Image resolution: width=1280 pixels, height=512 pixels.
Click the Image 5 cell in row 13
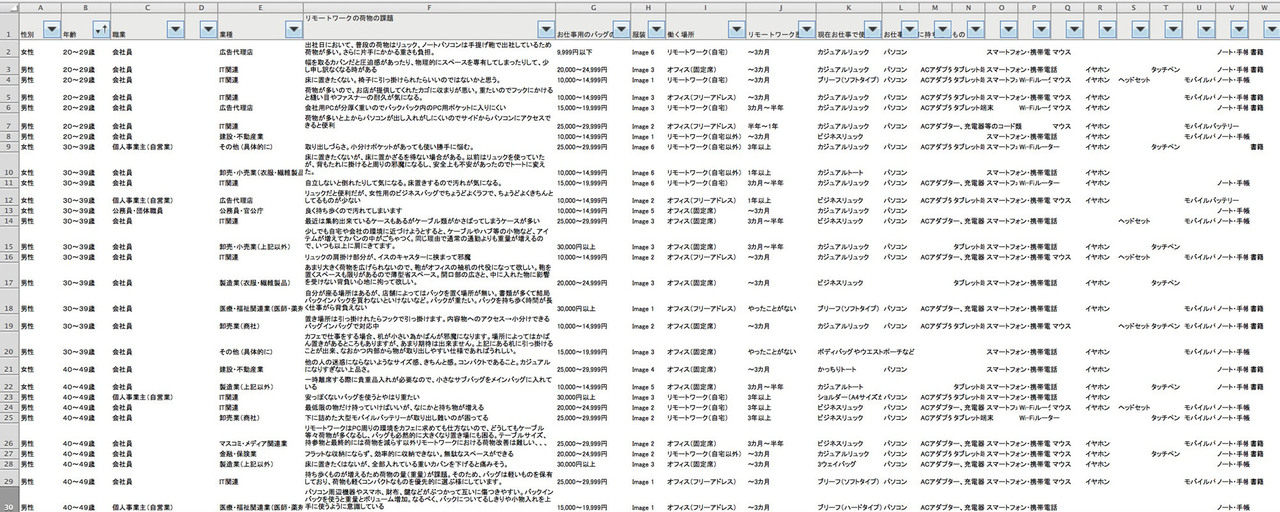click(x=643, y=211)
